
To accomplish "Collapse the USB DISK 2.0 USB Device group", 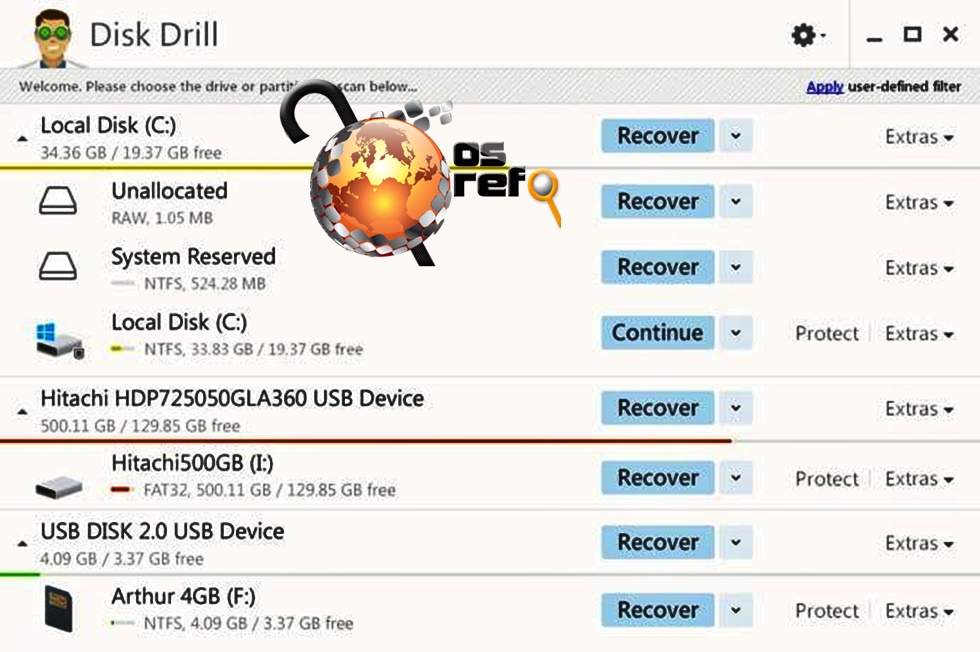I will 22,543.
